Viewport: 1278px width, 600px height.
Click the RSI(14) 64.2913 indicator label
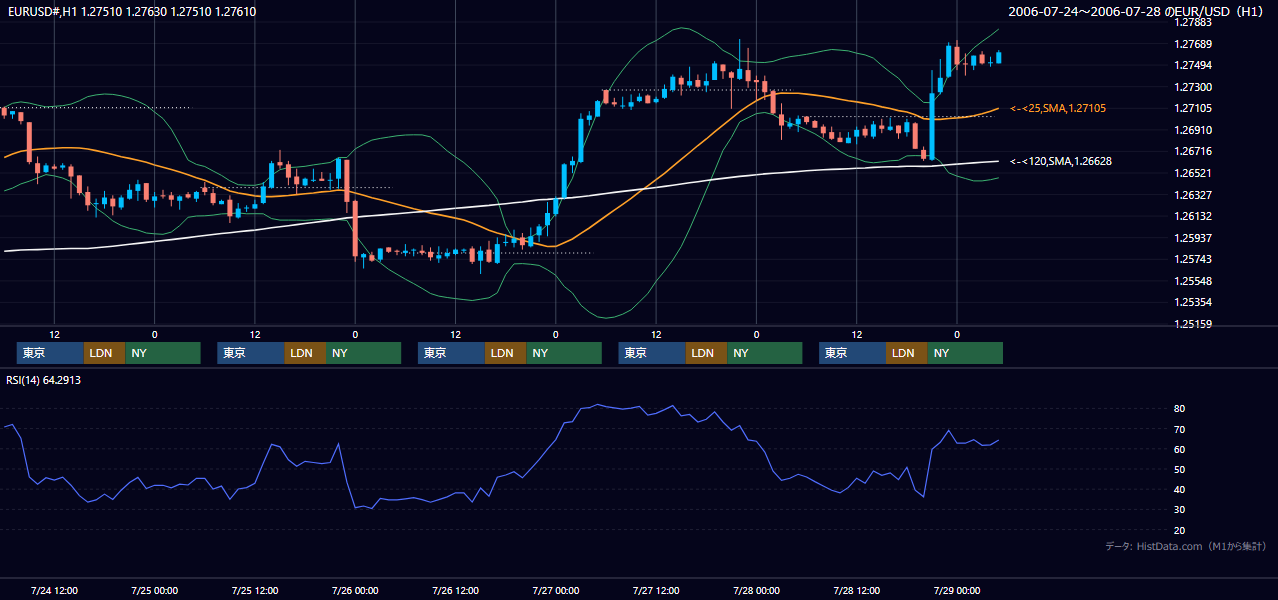pyautogui.click(x=44, y=380)
